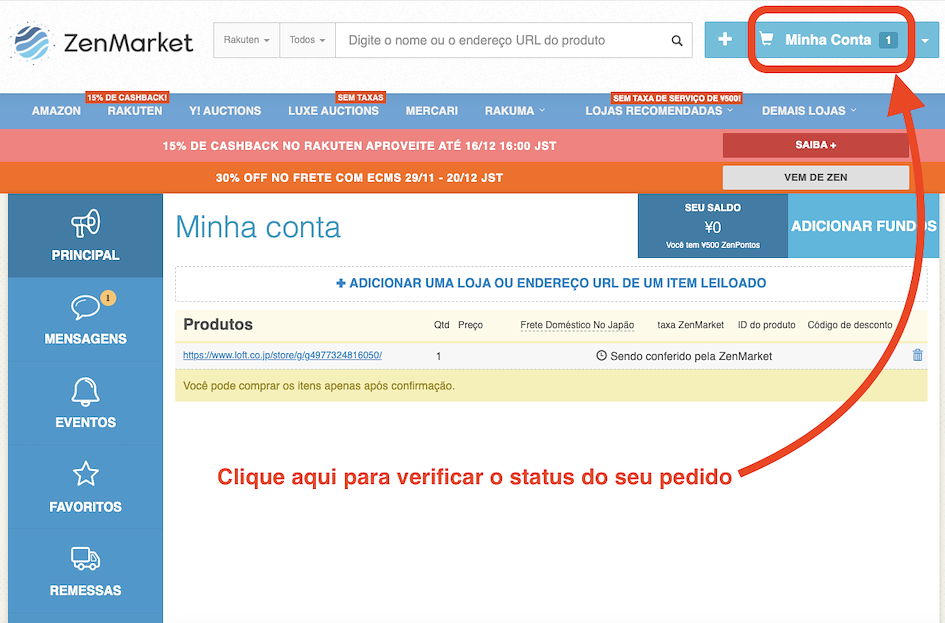This screenshot has height=623, width=945.
Task: Click ID do produto header
Action: (x=767, y=325)
